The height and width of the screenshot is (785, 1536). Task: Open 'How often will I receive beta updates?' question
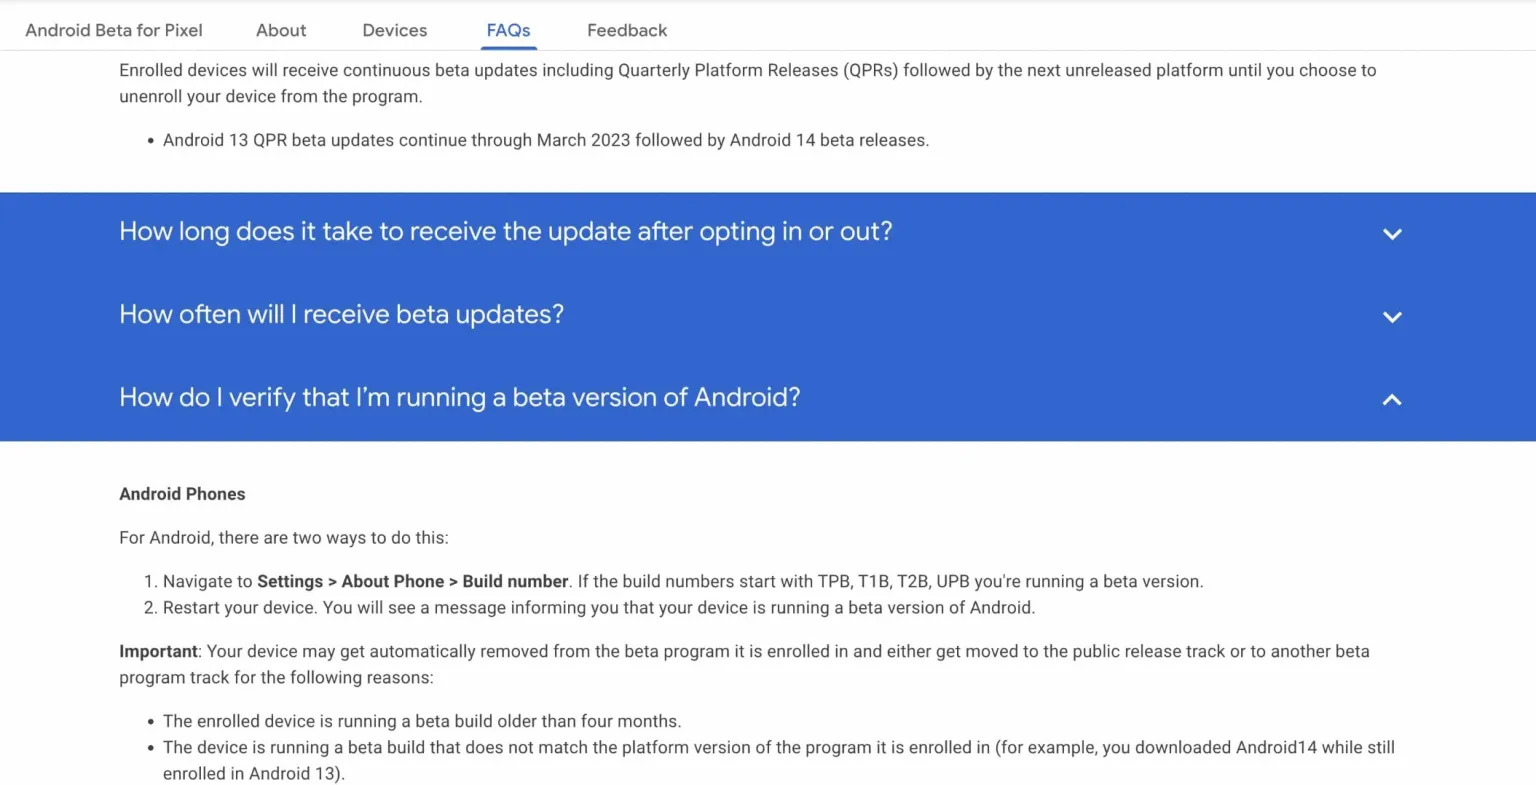click(342, 314)
